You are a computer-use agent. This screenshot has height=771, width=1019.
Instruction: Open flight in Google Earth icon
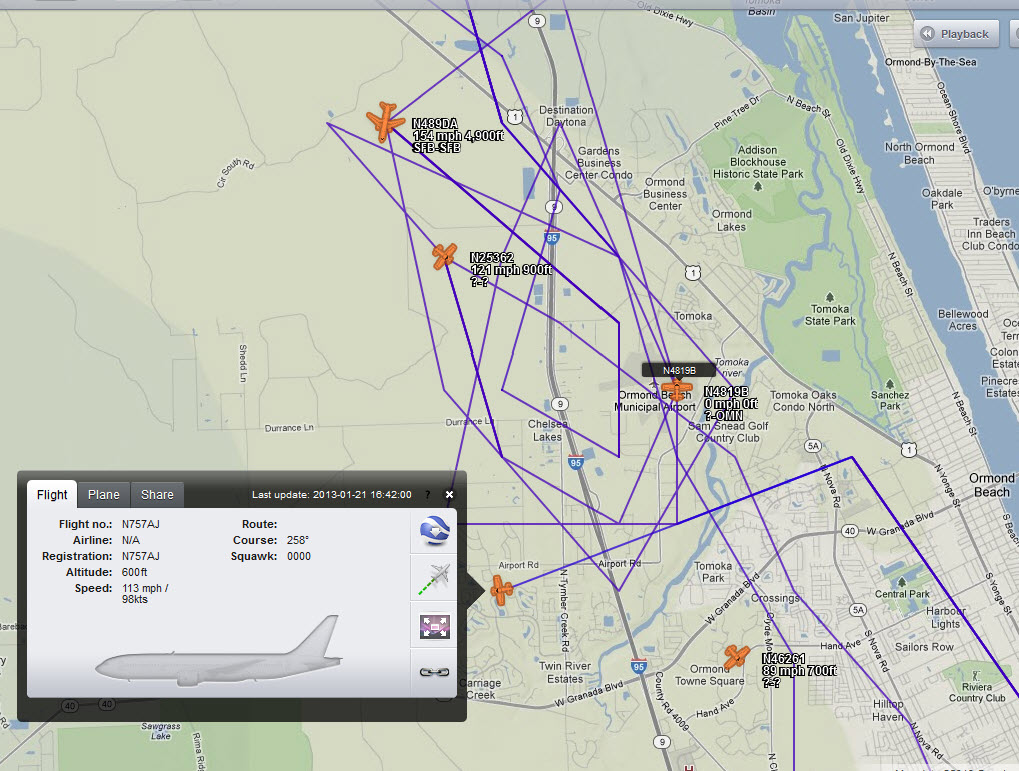coord(434,530)
